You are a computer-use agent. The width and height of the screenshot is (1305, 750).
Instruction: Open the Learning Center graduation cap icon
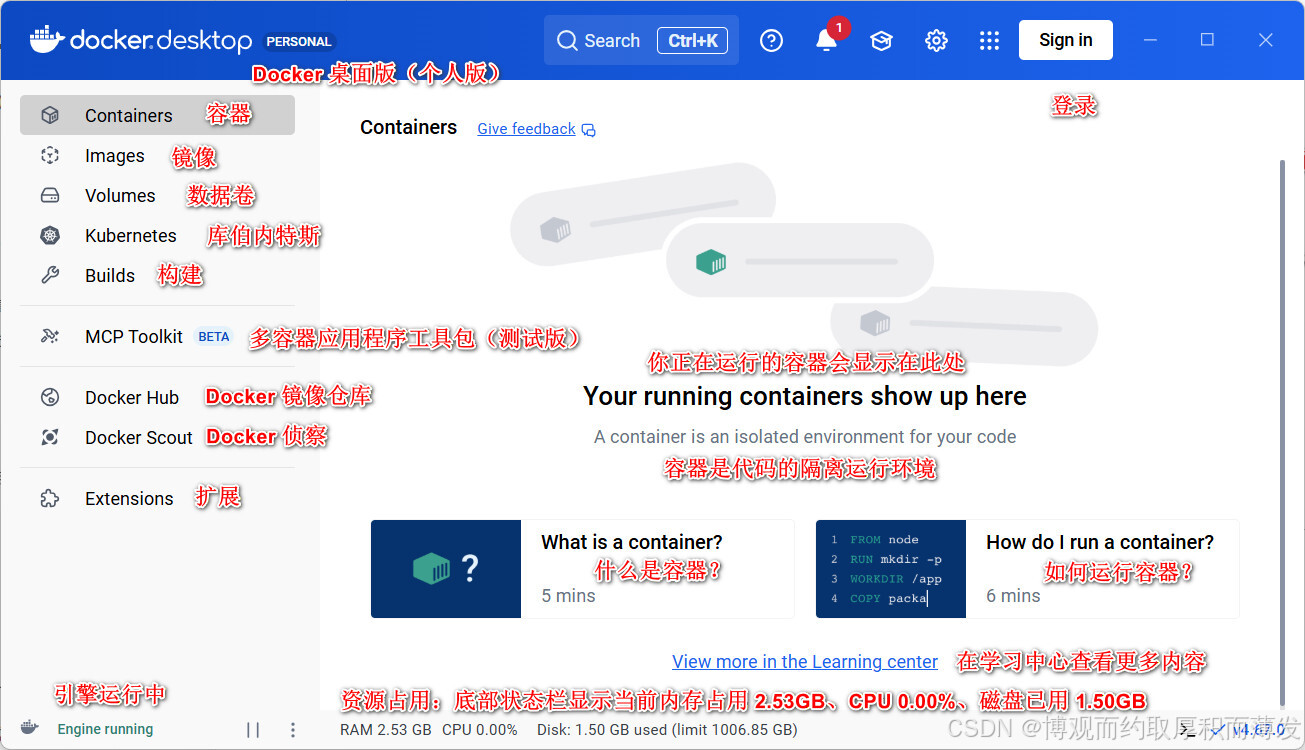pos(881,40)
